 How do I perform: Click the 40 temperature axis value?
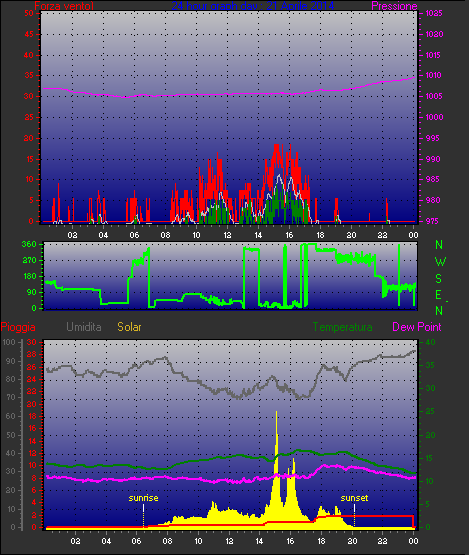click(430, 342)
